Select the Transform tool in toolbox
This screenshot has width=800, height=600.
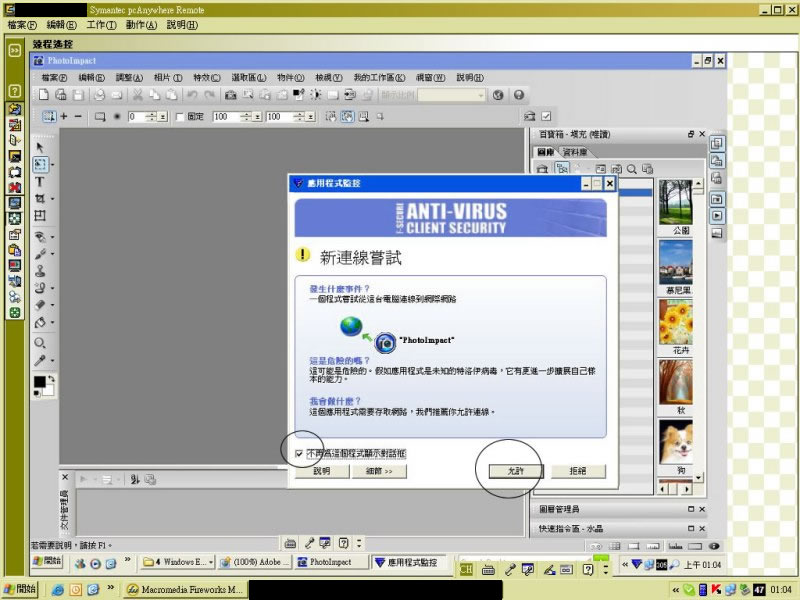click(40, 215)
